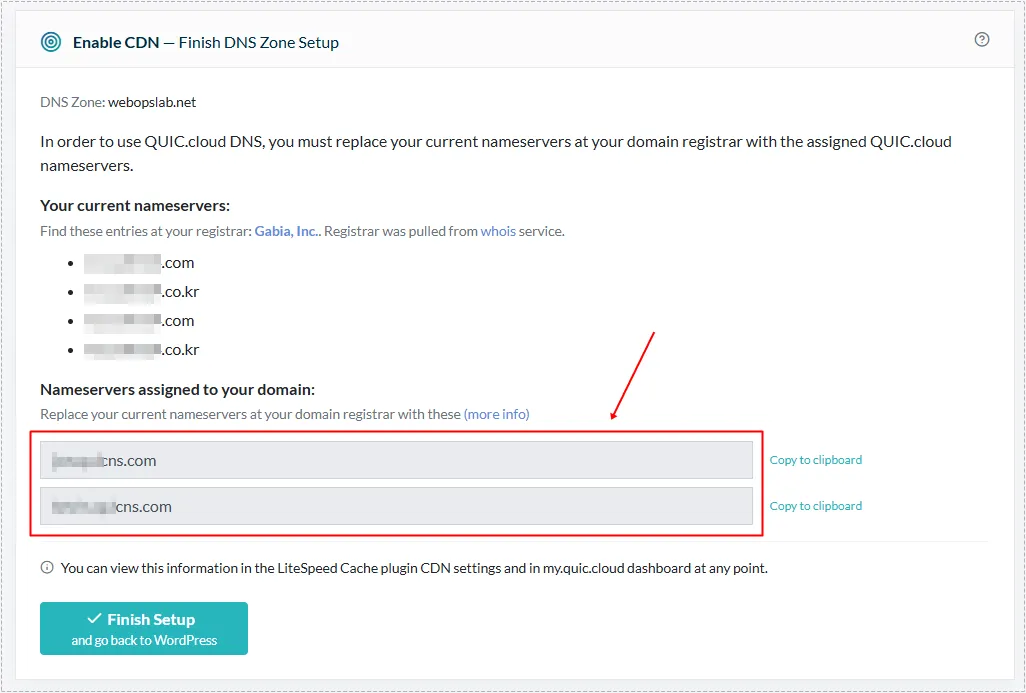Select the first current nameserver ending in .co.kr
The height and width of the screenshot is (693, 1026).
[141, 292]
